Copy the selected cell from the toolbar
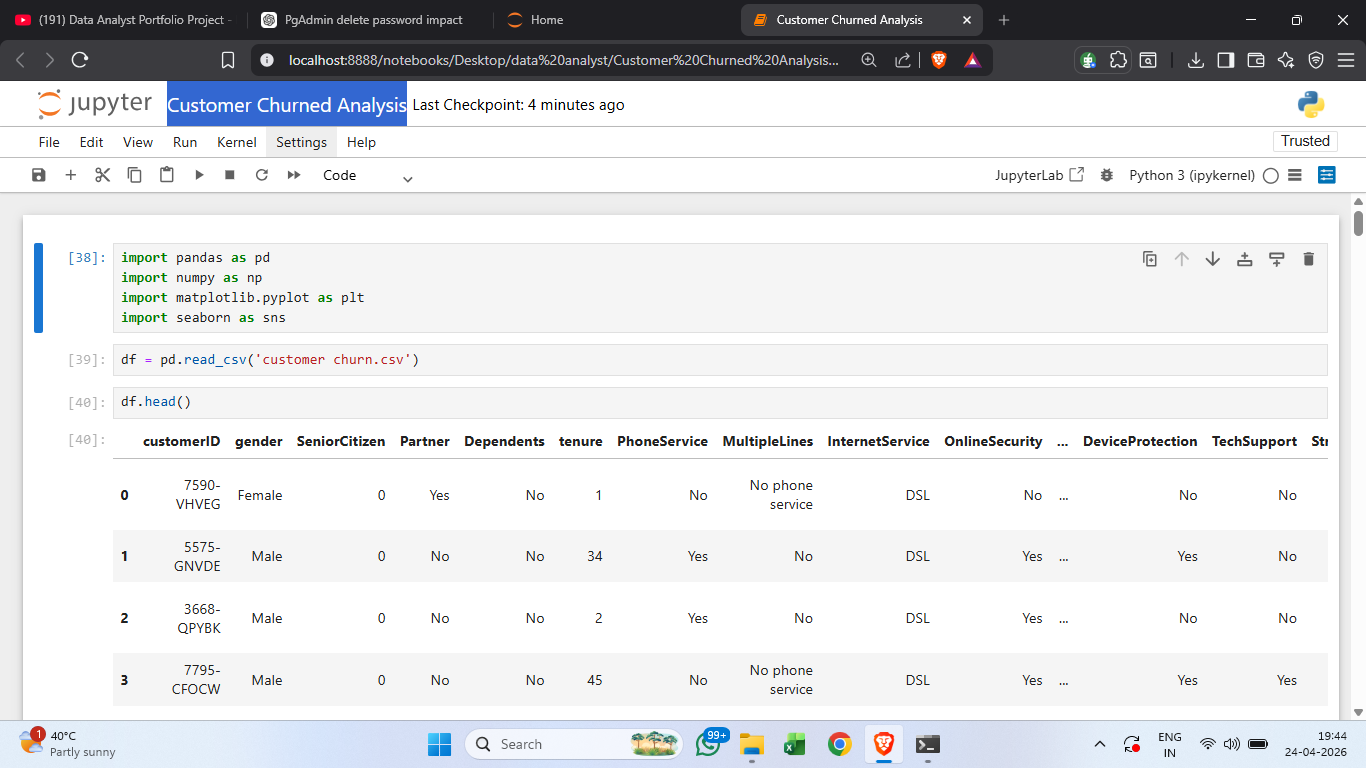The image size is (1366, 768). tap(134, 175)
